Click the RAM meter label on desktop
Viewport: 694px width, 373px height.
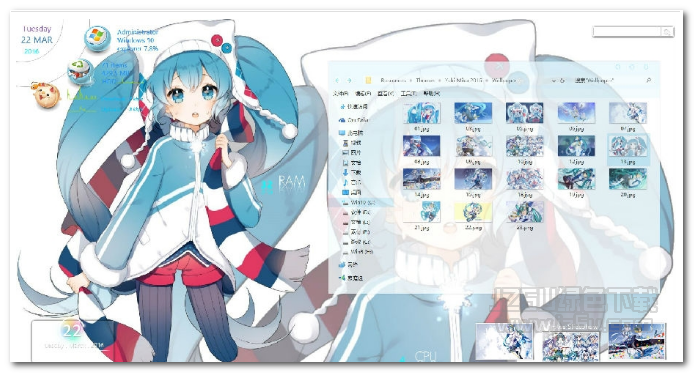[x=291, y=183]
